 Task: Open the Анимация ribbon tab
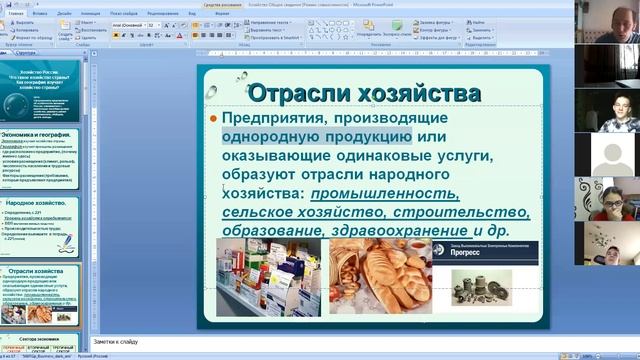(x=90, y=13)
